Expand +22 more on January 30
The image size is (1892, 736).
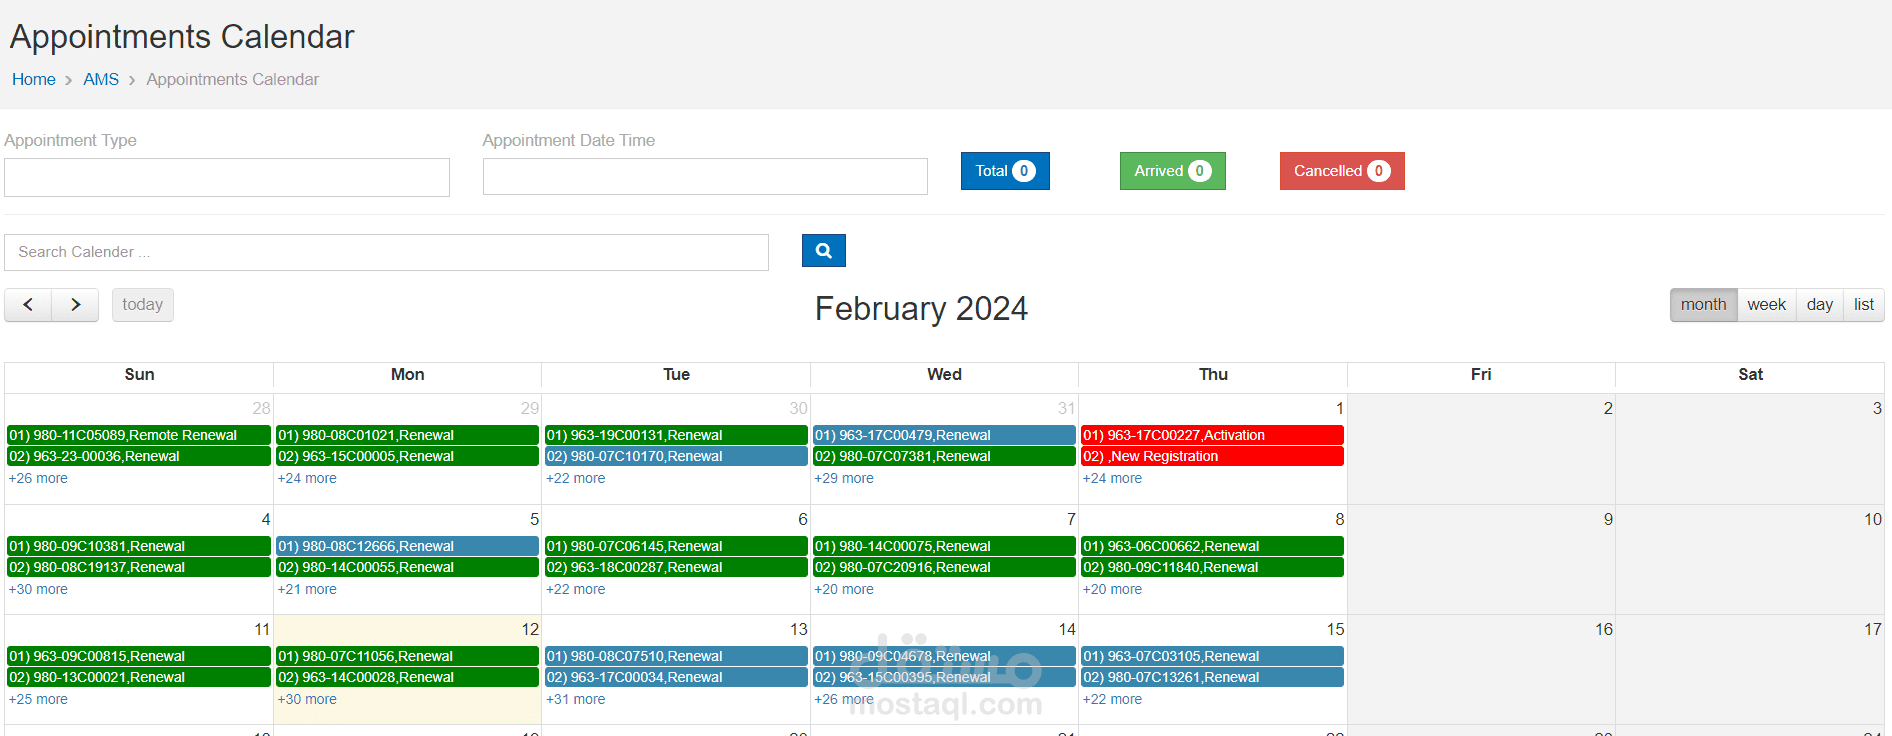(575, 478)
